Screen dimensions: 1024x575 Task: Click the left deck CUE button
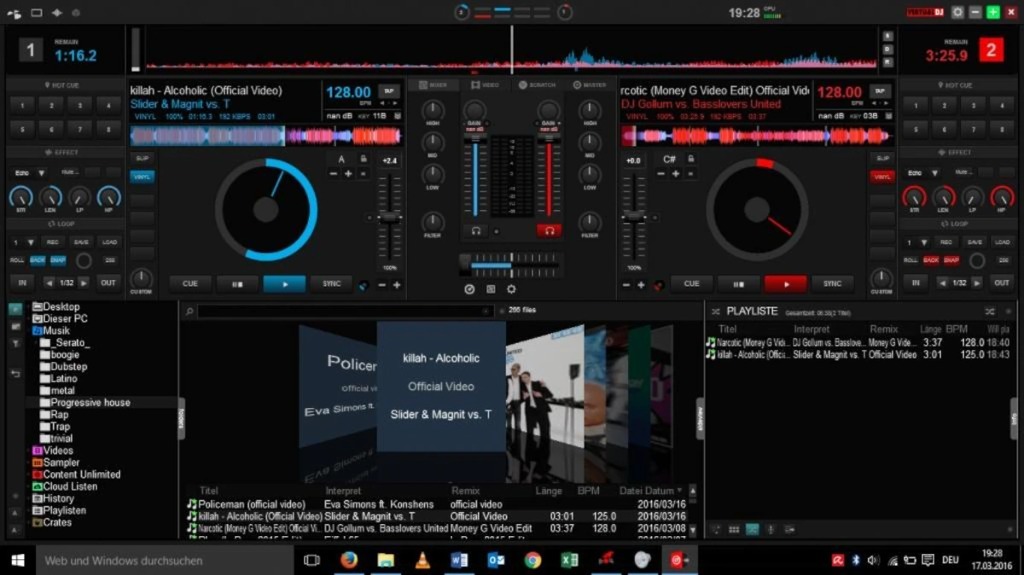190,284
